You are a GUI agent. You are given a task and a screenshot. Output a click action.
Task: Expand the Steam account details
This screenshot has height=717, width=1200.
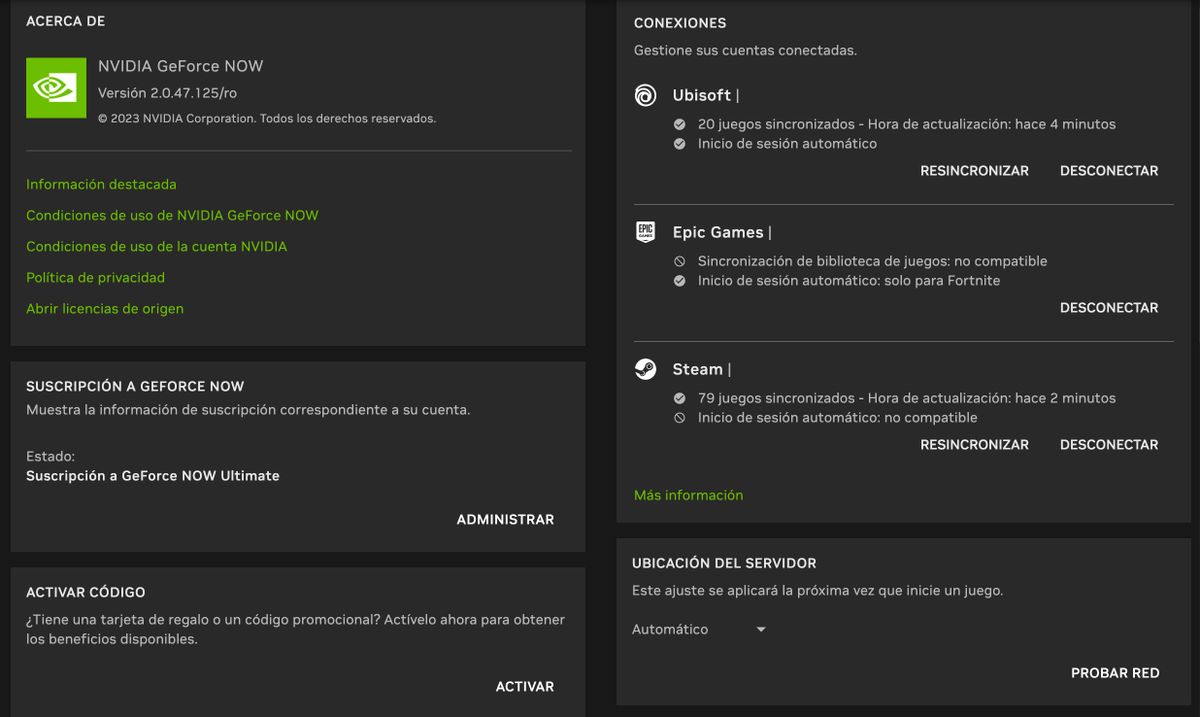[x=699, y=369]
